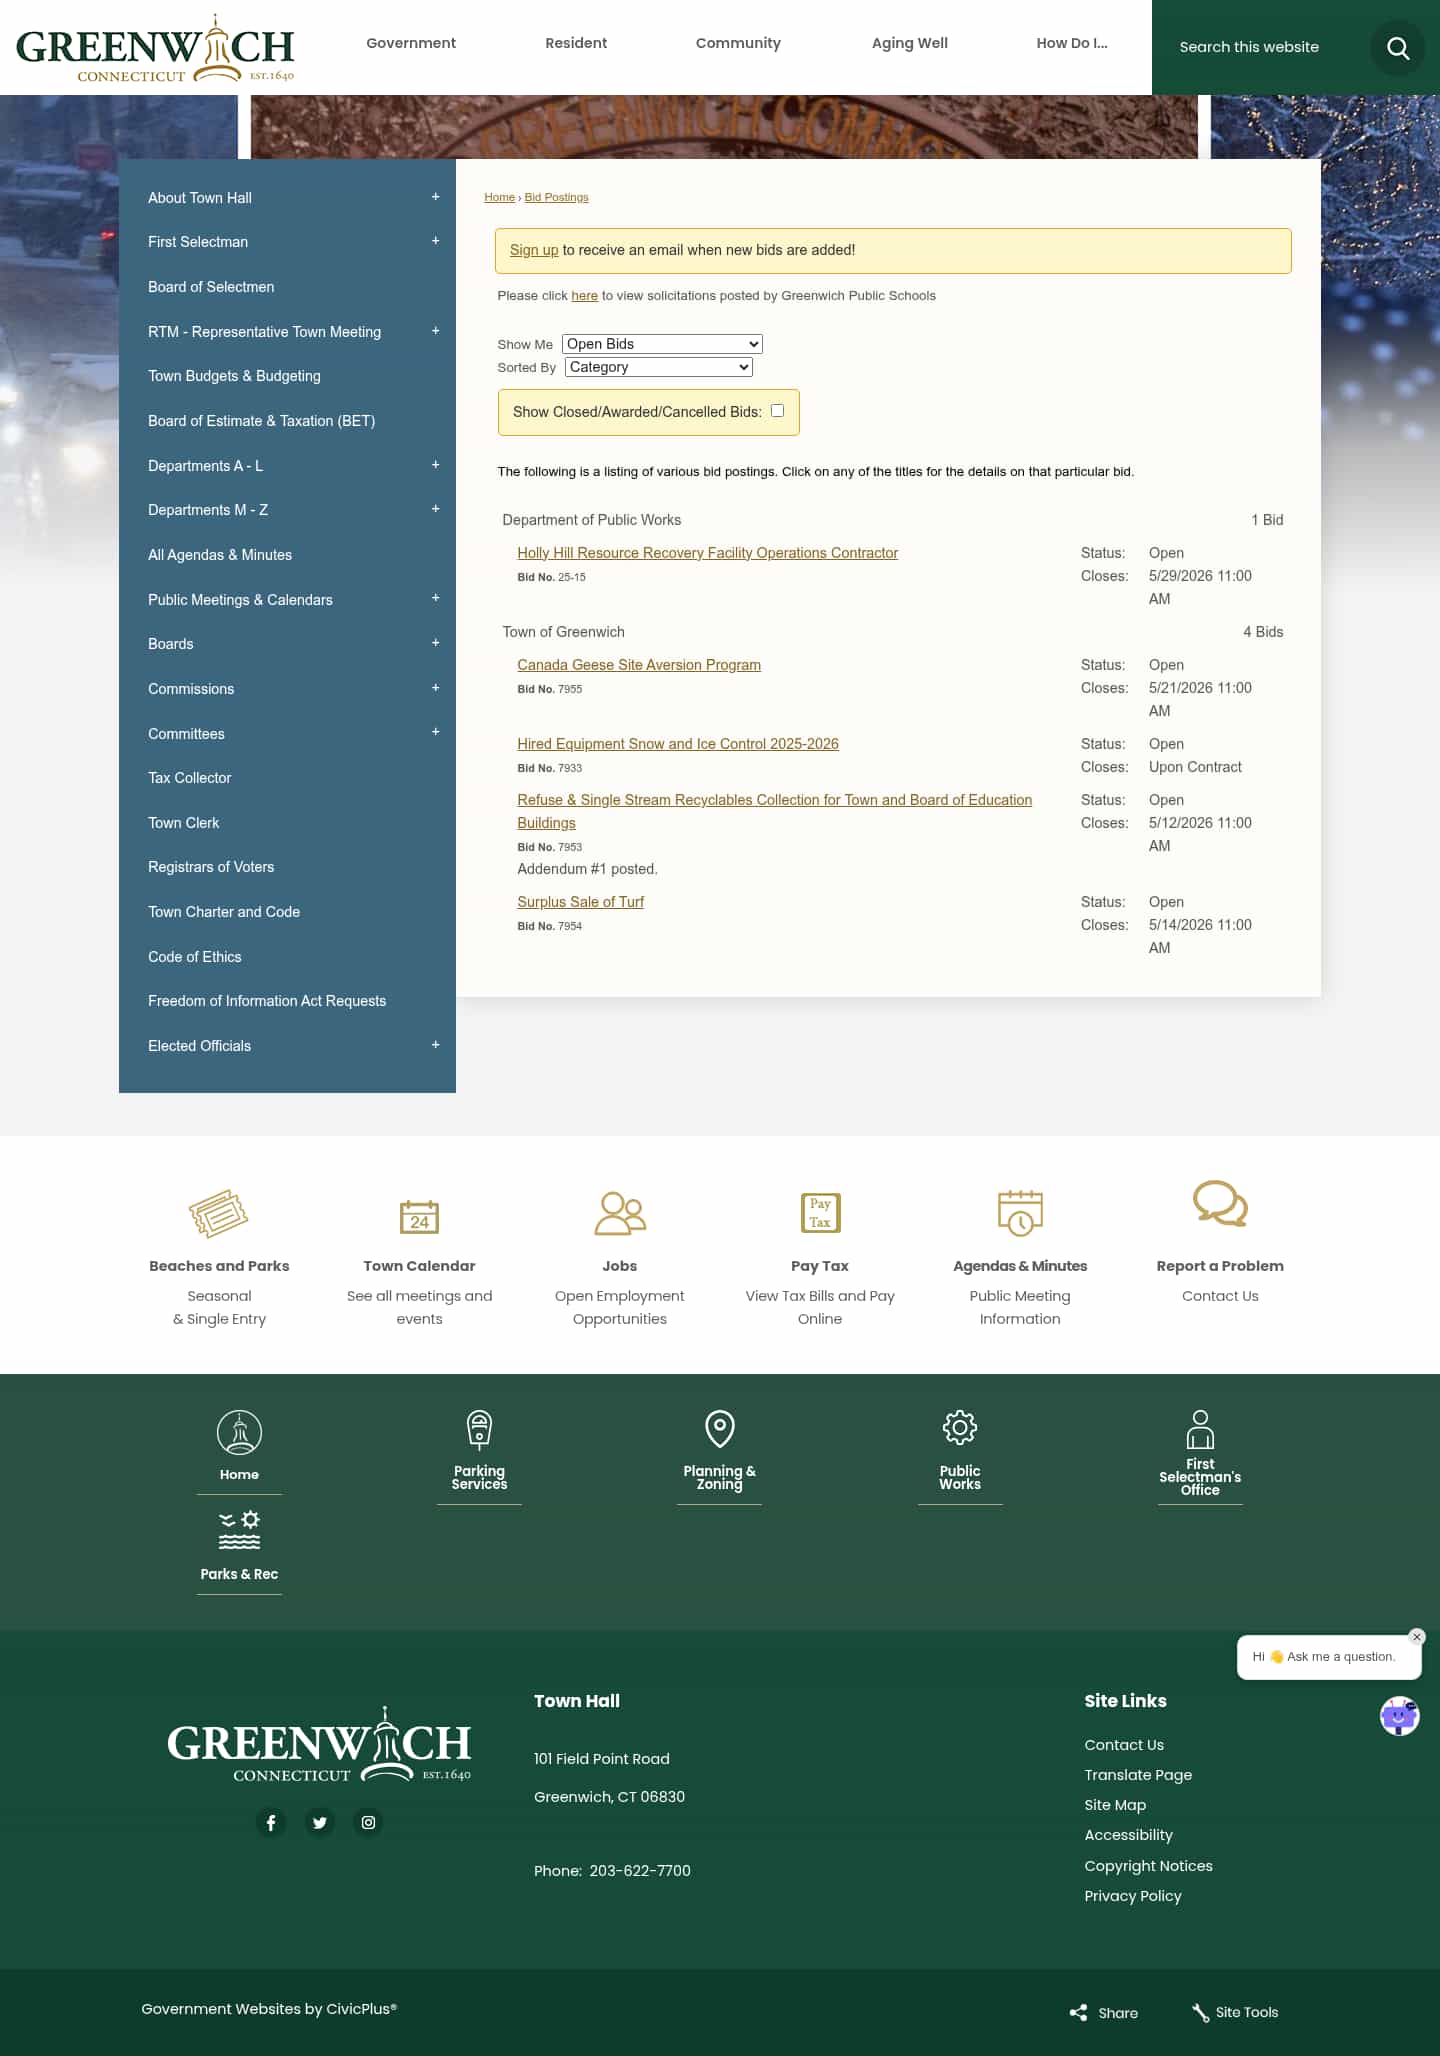
Task: Open the chatbot assistant avatar
Action: pos(1400,1716)
